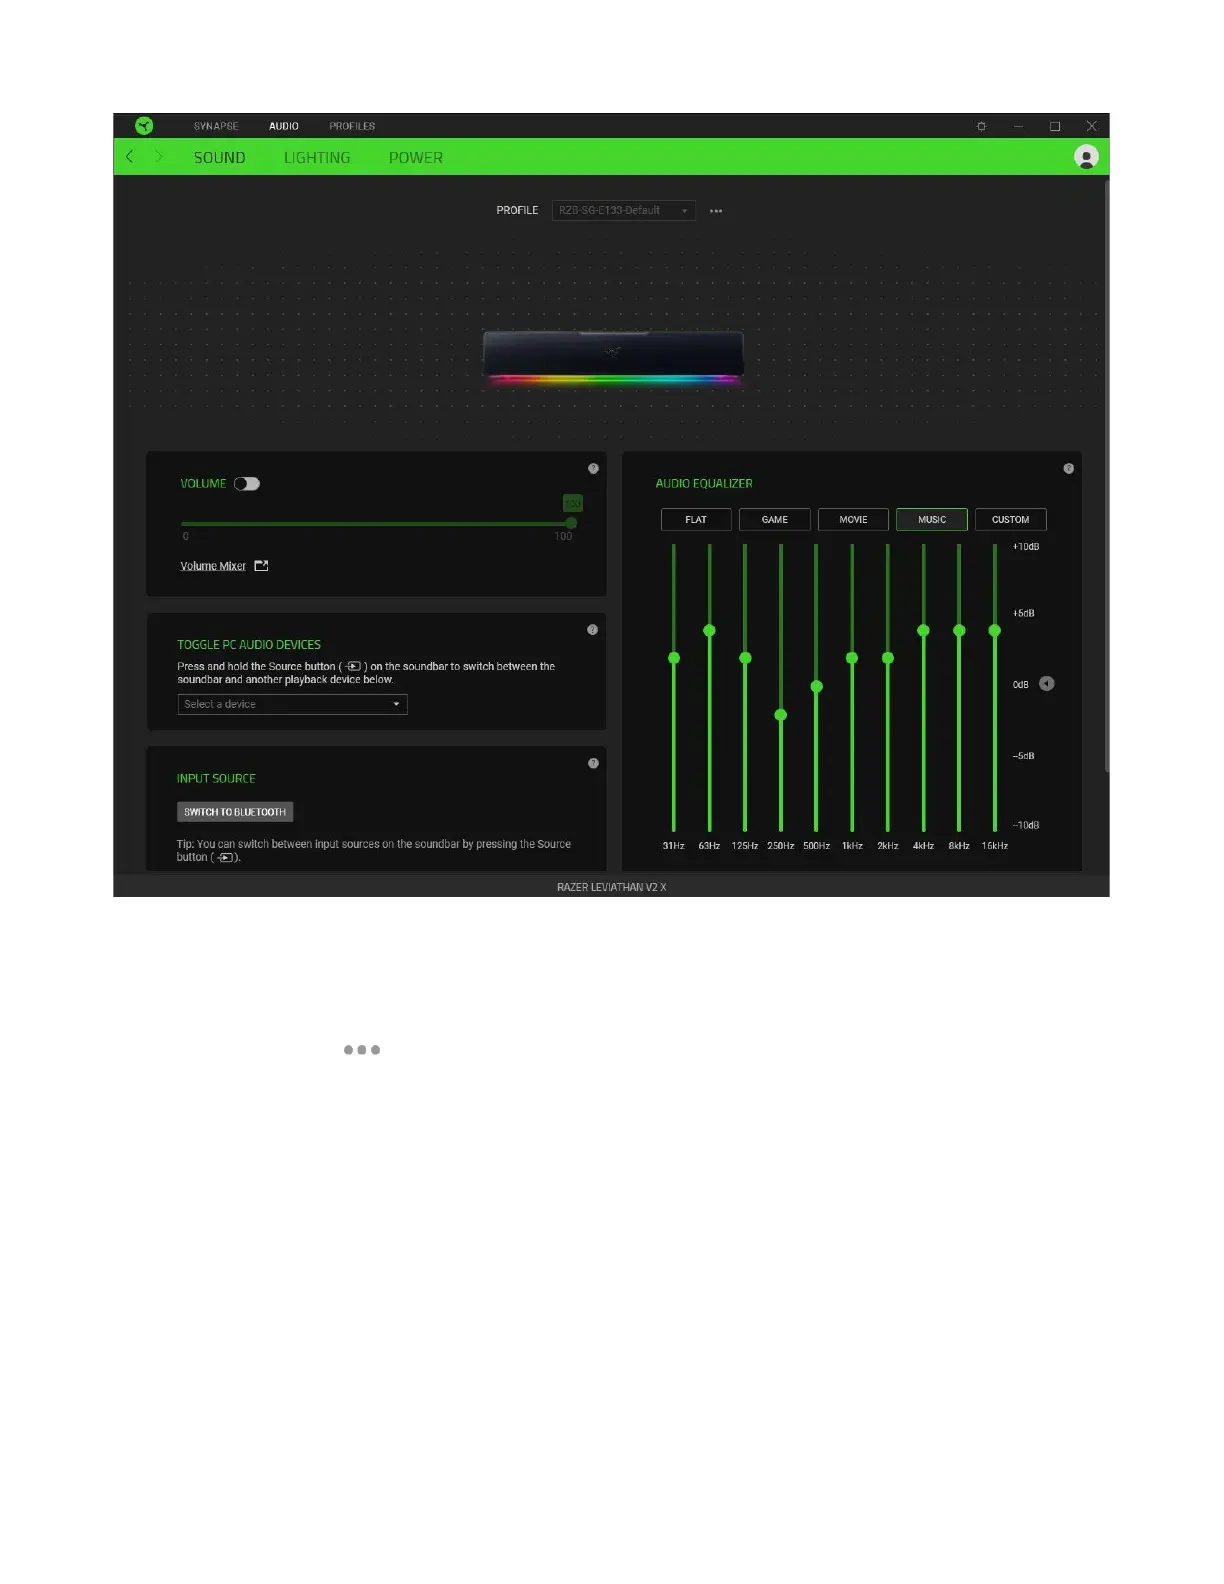Viewport: 1224px width, 1584px height.
Task: Click the soundbar device image
Action: [x=613, y=358]
